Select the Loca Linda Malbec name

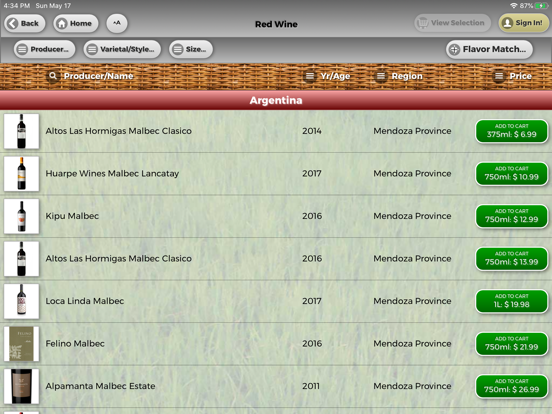tap(85, 301)
